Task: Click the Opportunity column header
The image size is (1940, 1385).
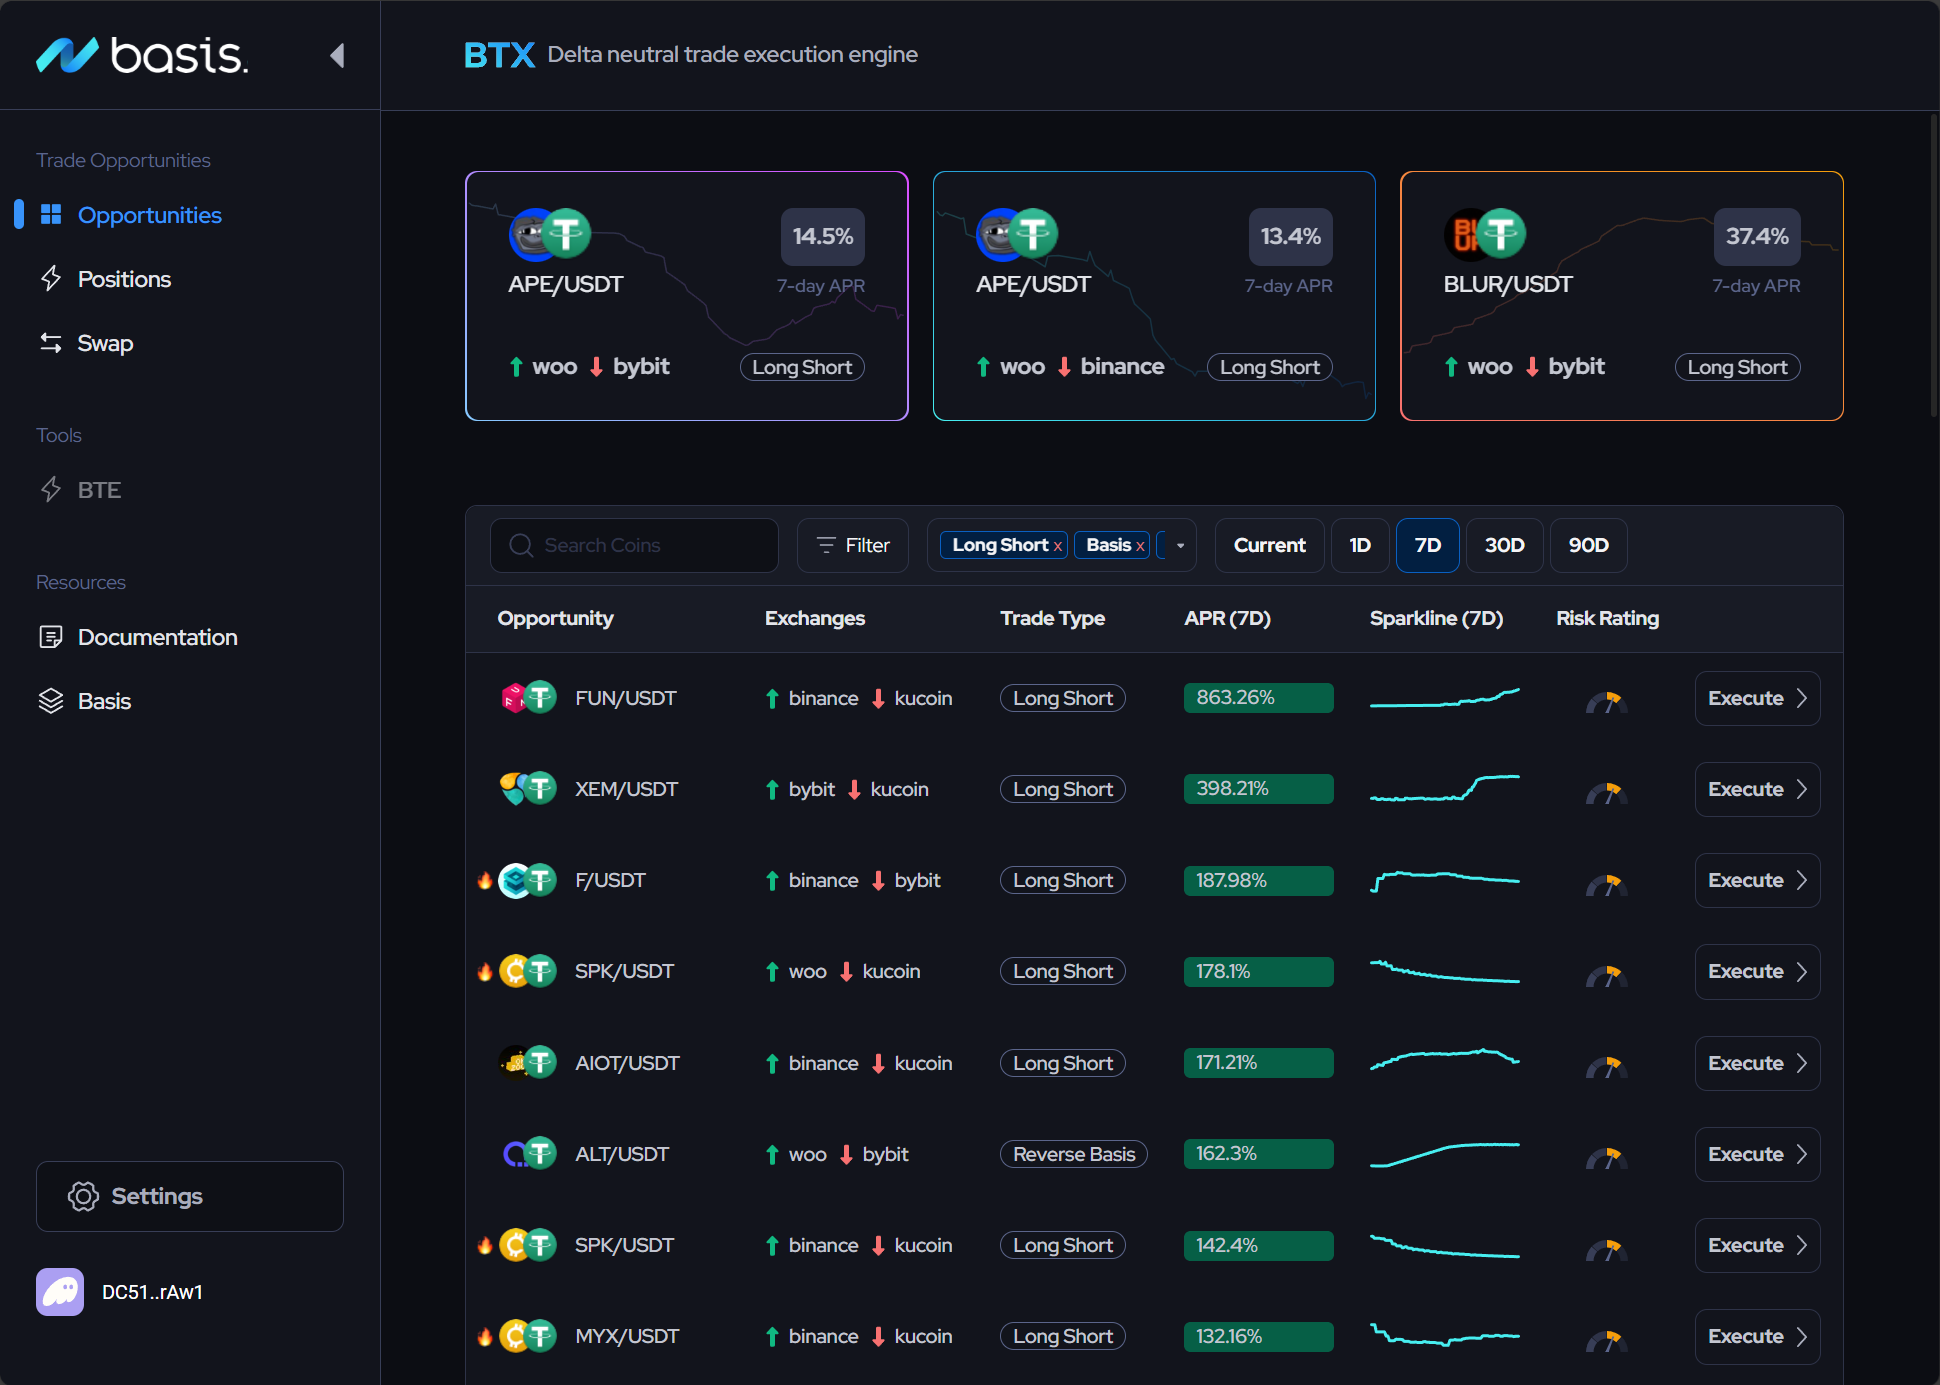Action: [x=556, y=618]
